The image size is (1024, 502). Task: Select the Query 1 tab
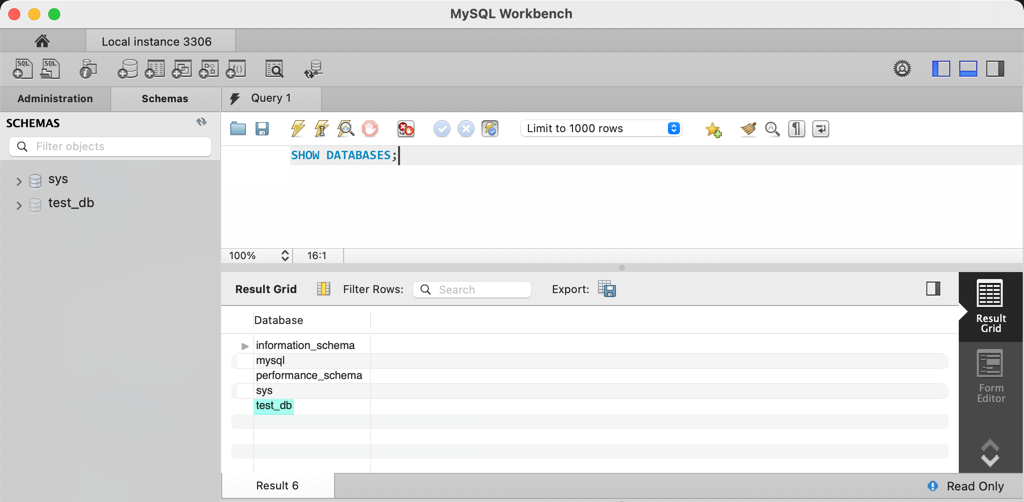click(271, 99)
